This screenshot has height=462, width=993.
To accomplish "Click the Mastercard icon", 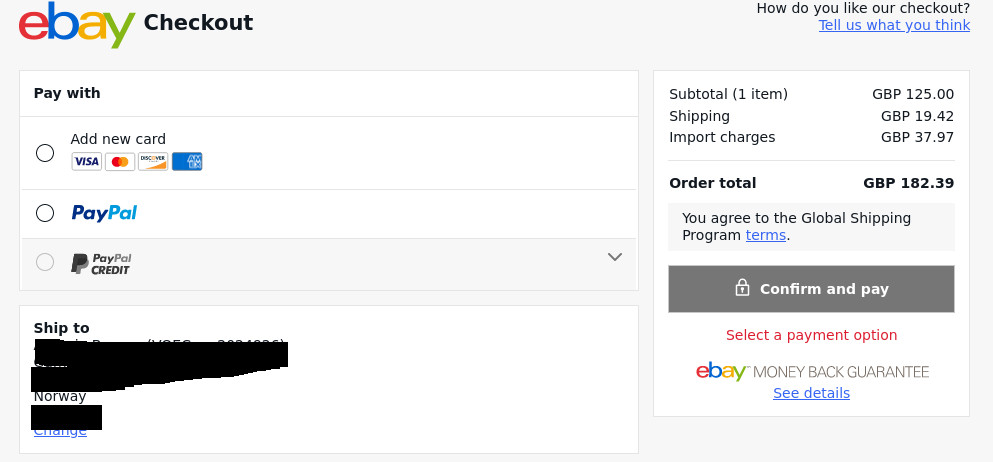I will (120, 162).
